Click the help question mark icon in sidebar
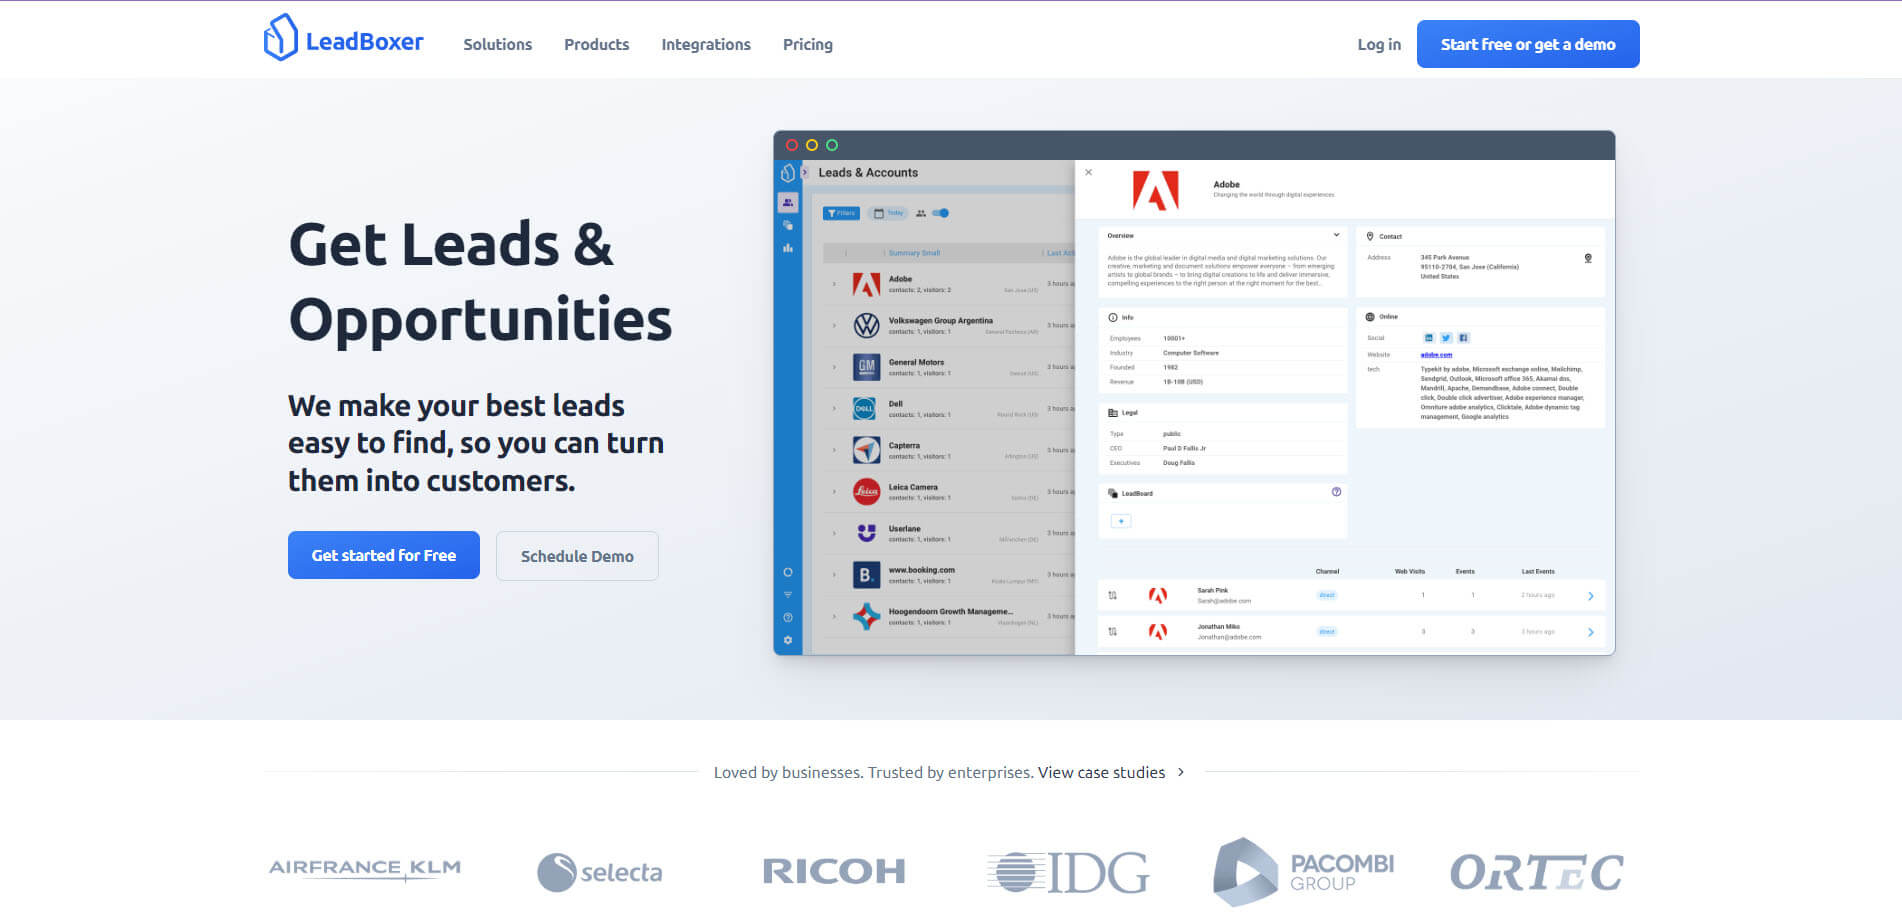This screenshot has width=1902, height=918. 788,617
